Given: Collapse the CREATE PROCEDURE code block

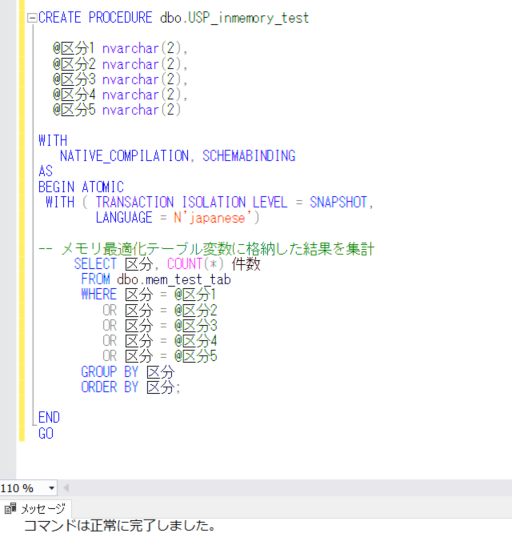Looking at the screenshot, I should [32, 18].
